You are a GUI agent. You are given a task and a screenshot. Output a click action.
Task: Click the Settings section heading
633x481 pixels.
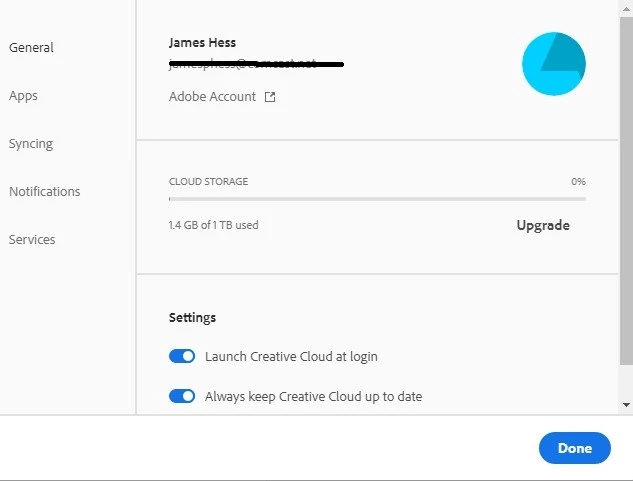click(192, 317)
